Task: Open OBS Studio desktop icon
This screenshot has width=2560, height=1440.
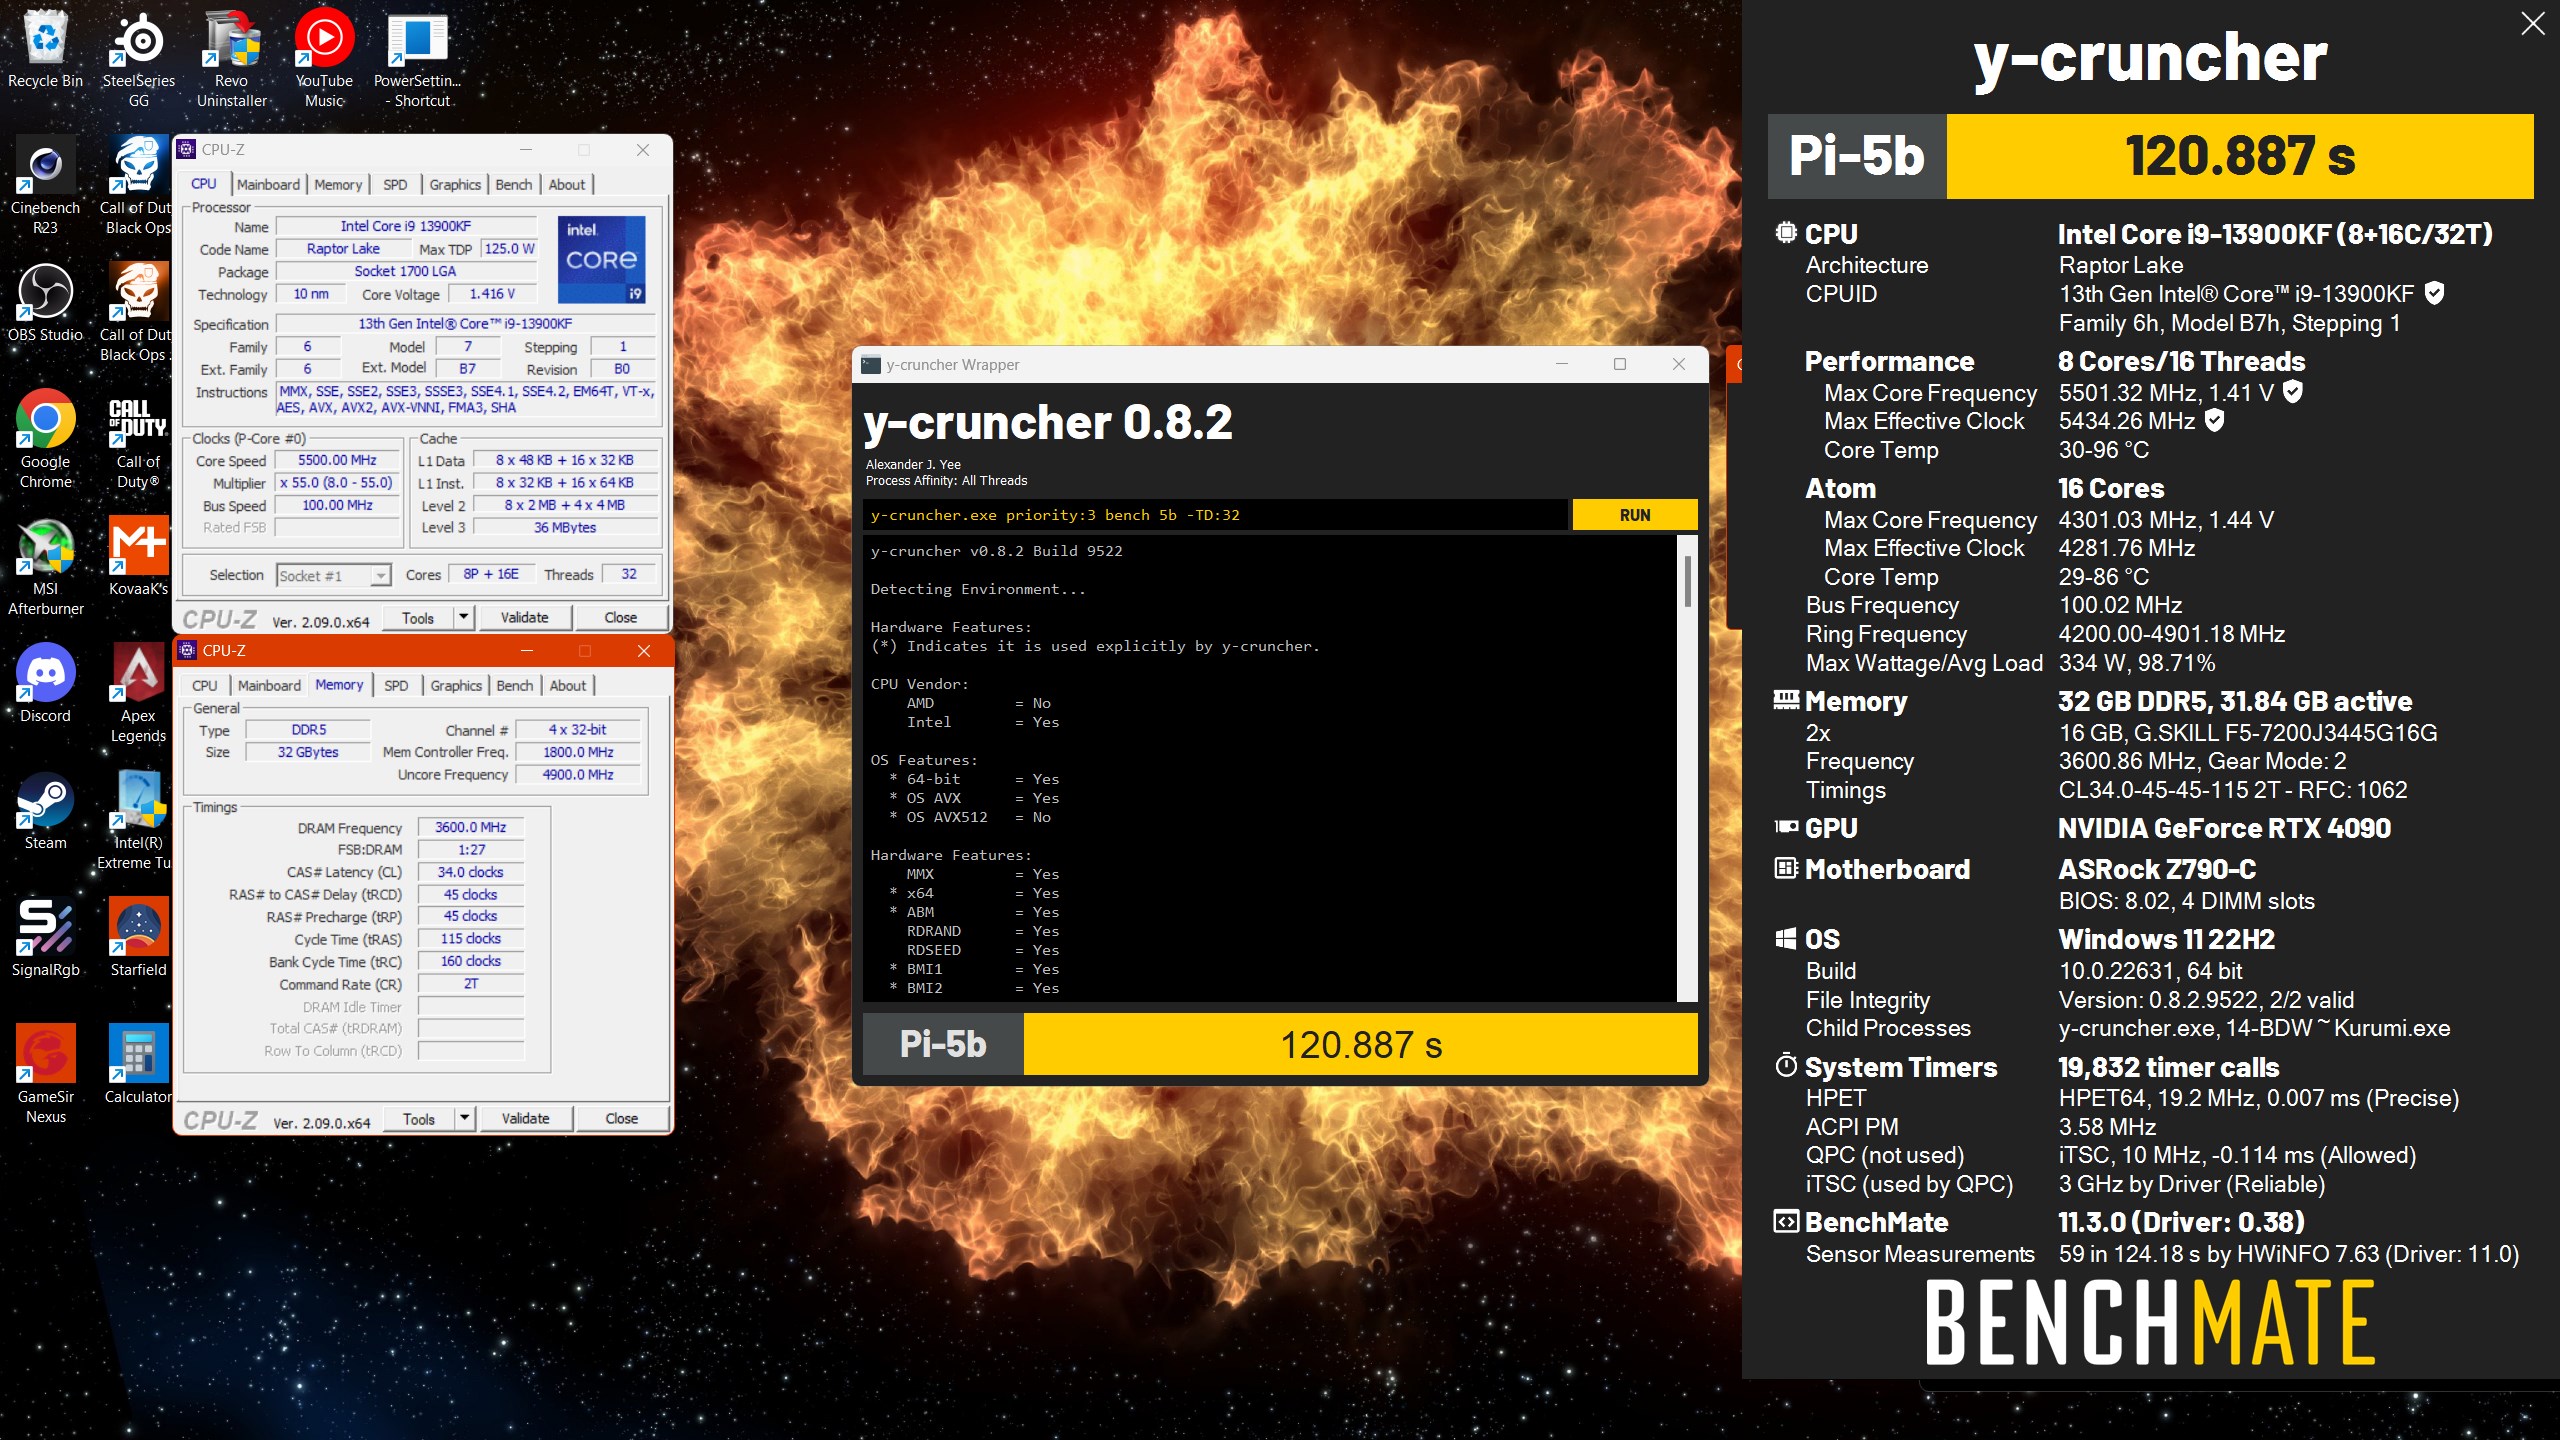Action: (45, 303)
